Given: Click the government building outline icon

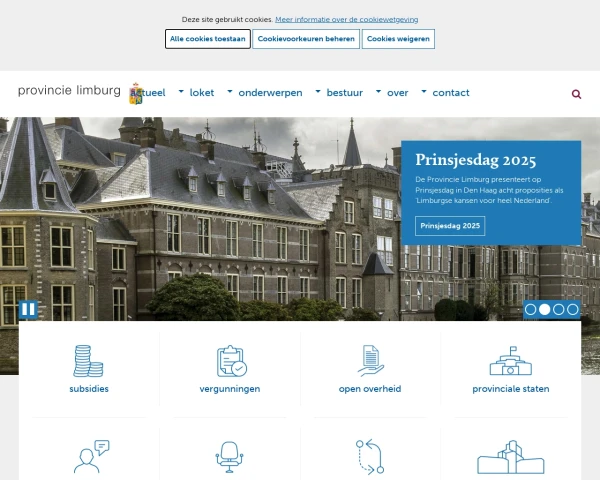Looking at the screenshot, I should (511, 457).
